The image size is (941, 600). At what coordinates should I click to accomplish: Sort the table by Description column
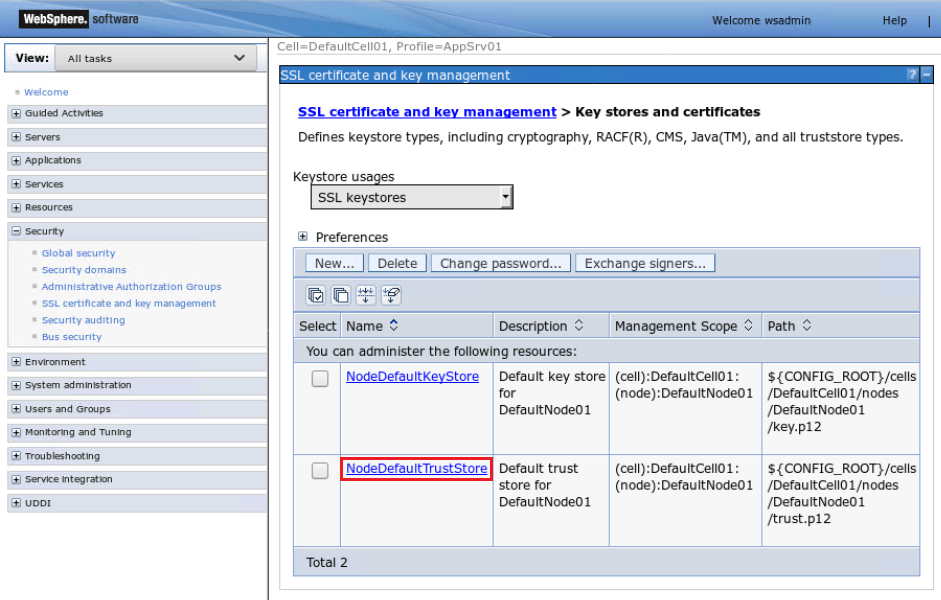pyautogui.click(x=579, y=325)
